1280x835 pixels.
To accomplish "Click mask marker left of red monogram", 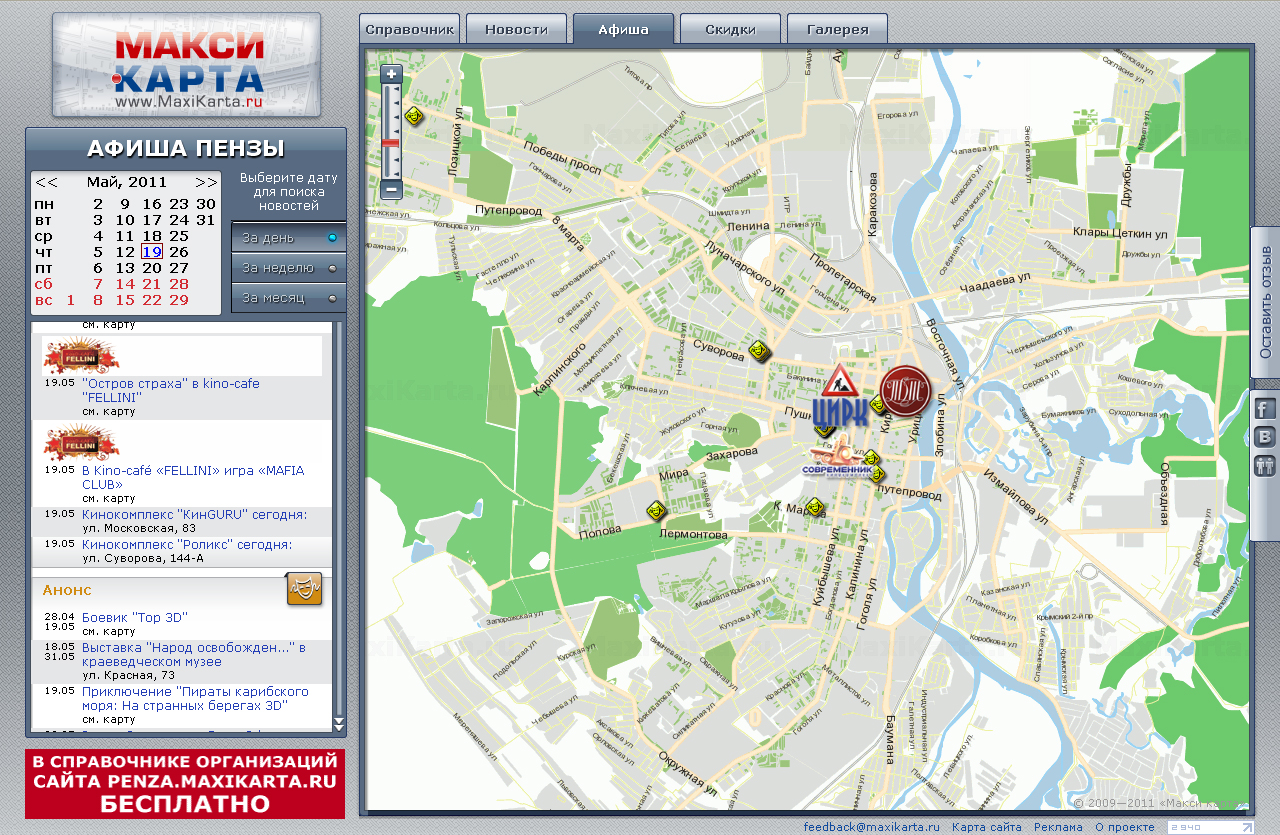I will 876,404.
